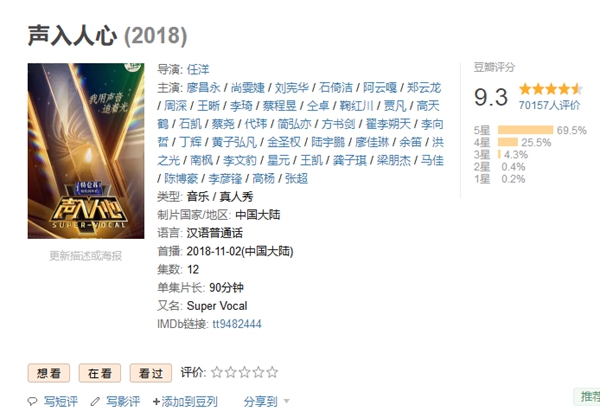Open cast member 周深 page
Image resolution: width=600 pixels, height=418 pixels.
(x=175, y=106)
